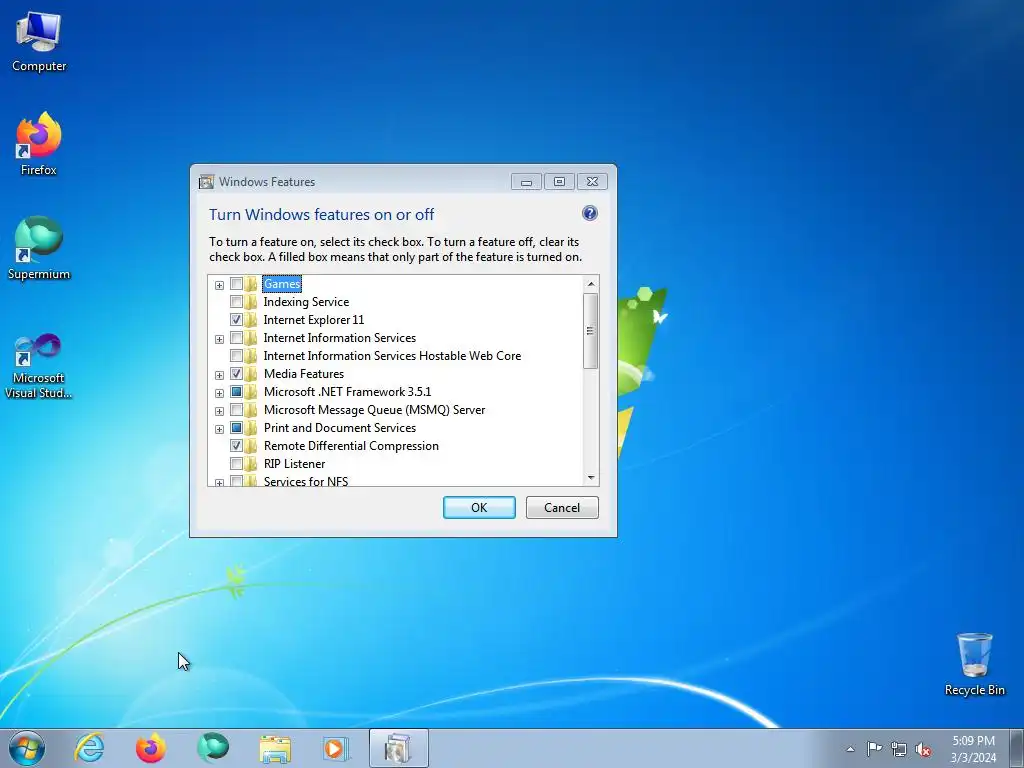The image size is (1024, 768).
Task: Open the Supermium desktop shortcut
Action: [39, 248]
